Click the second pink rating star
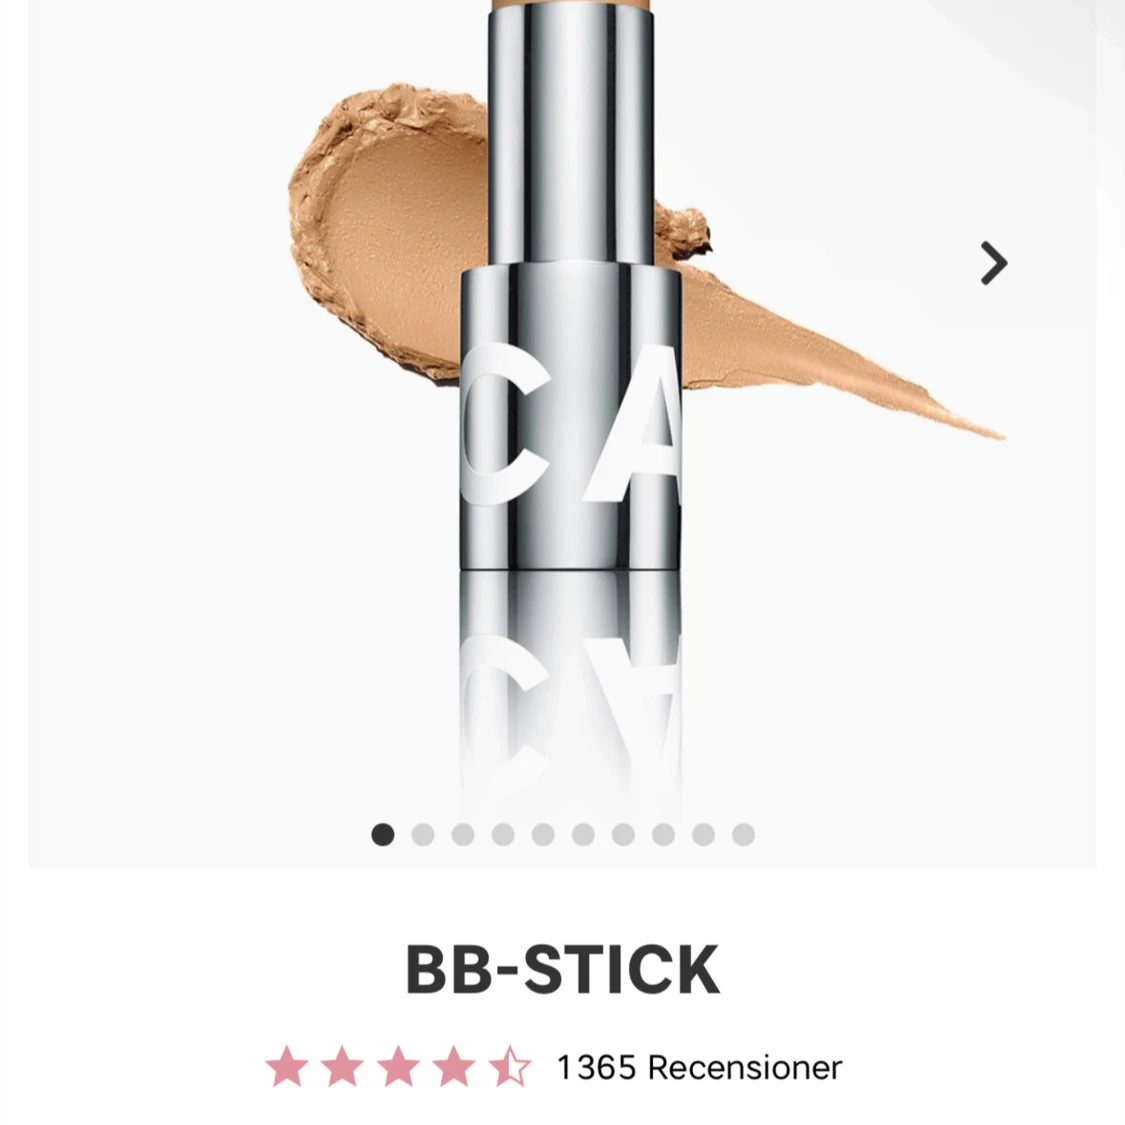1125x1125 pixels. [x=342, y=1065]
